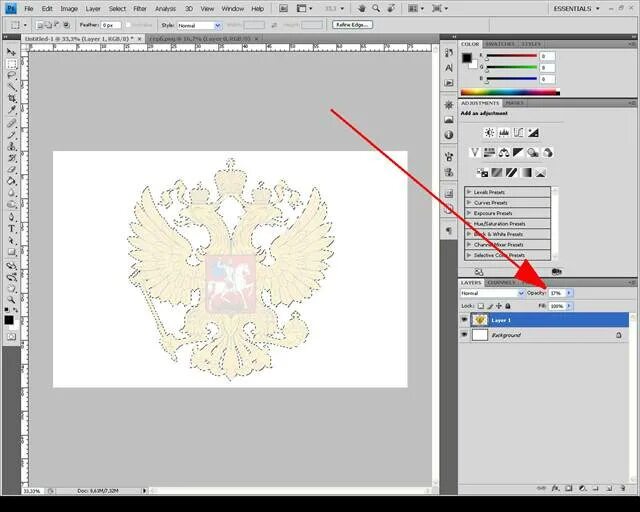
Task: Click the red R color slider
Action: click(x=512, y=56)
